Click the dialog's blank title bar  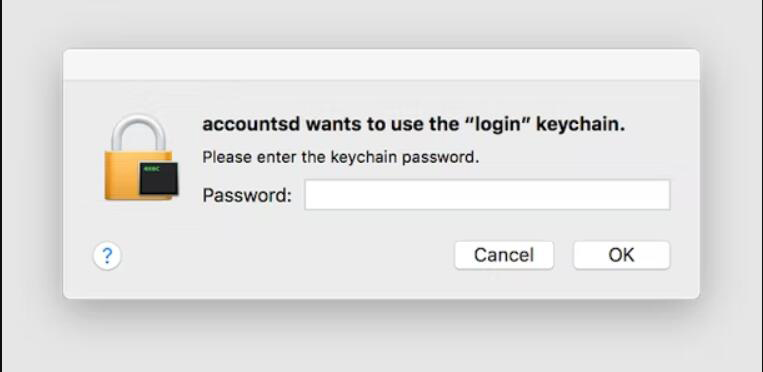[x=382, y=65]
